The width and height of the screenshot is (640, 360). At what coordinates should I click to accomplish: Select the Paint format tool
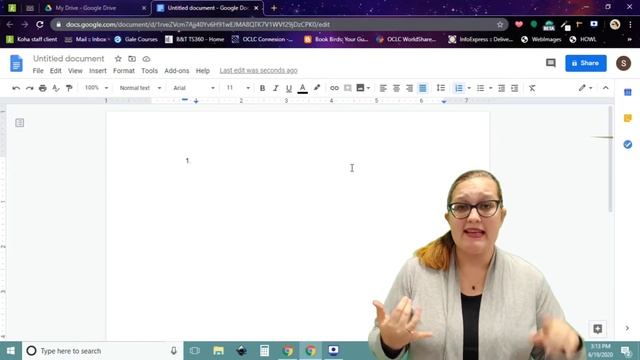pyautogui.click(x=69, y=88)
